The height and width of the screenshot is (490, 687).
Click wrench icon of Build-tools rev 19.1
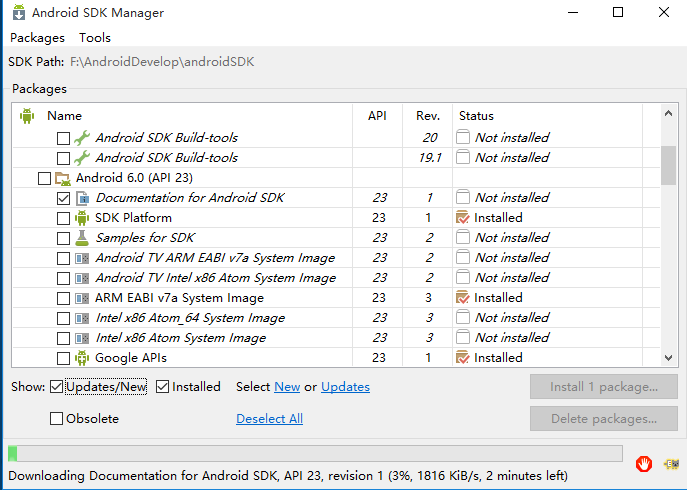click(82, 157)
